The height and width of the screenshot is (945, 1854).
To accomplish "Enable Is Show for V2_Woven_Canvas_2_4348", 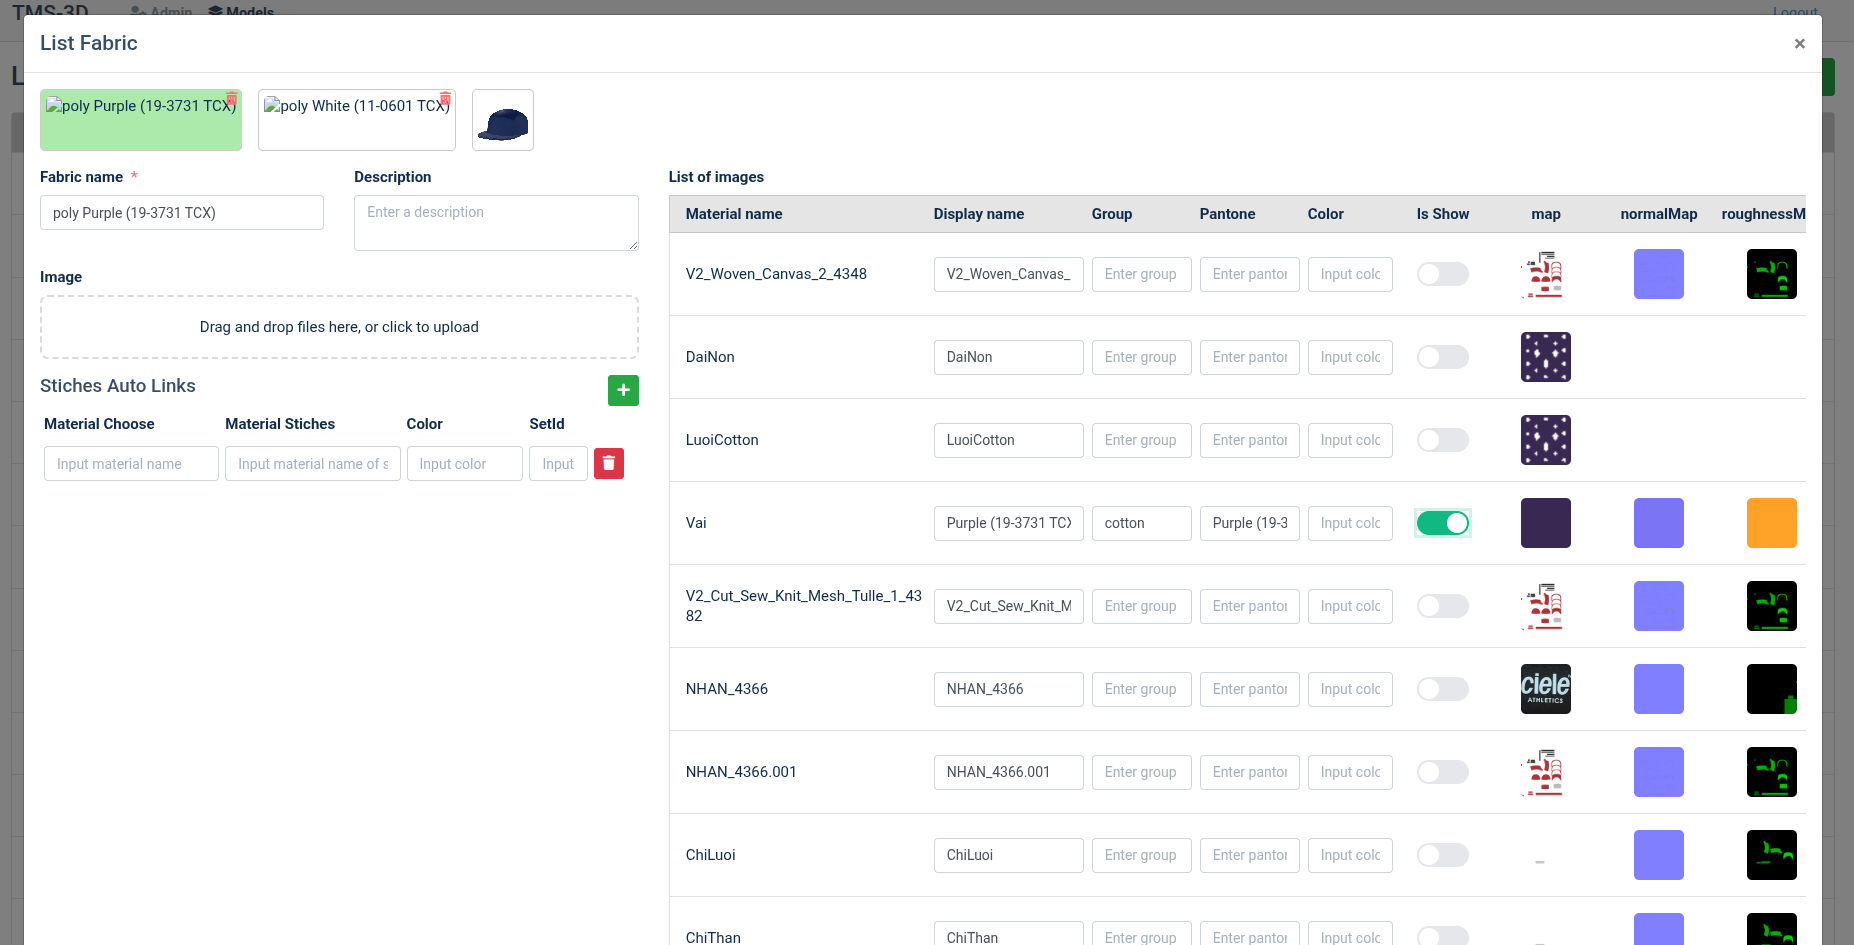I will [1442, 274].
